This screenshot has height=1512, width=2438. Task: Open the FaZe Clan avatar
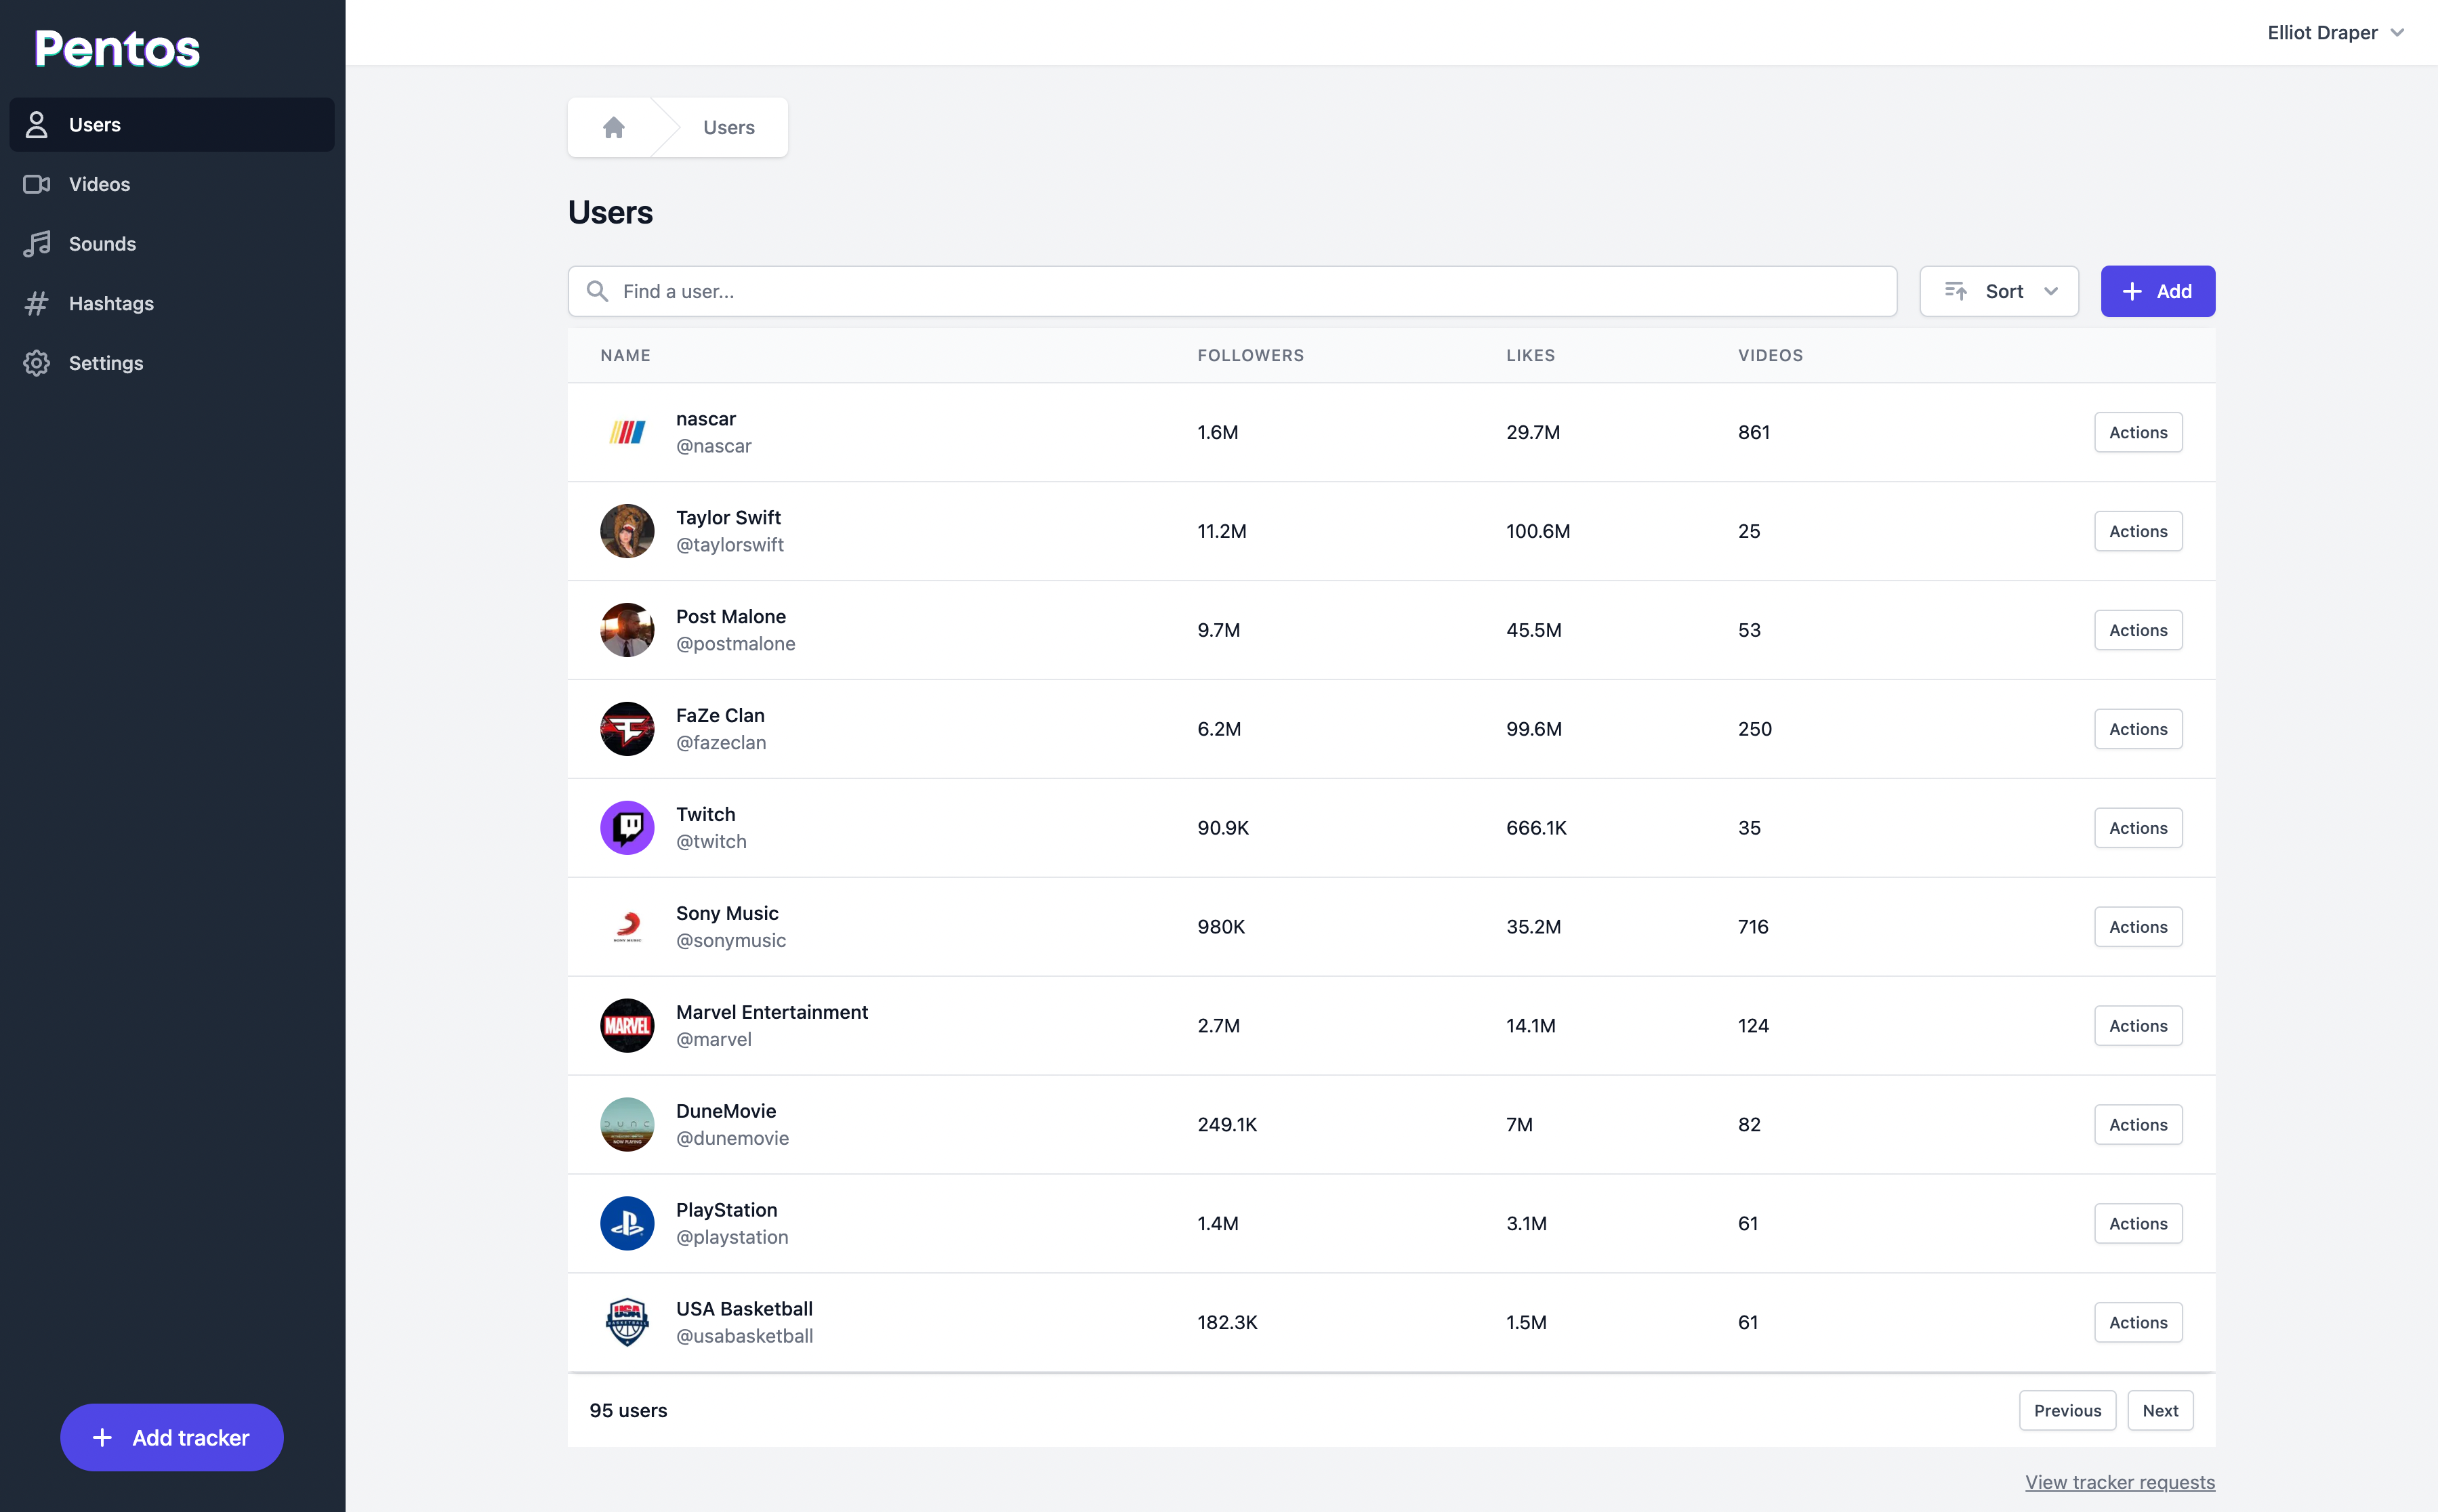627,729
